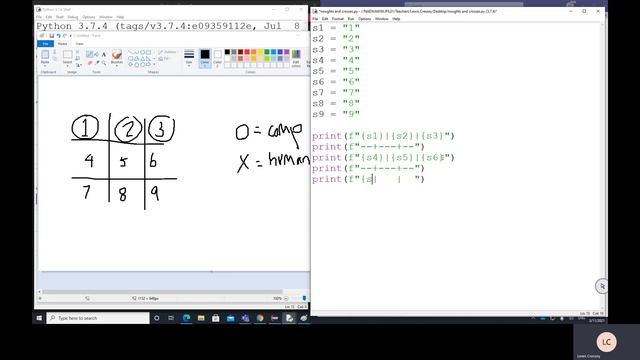
Task: Click code line s9 = "9" in editor
Action: click(336, 114)
